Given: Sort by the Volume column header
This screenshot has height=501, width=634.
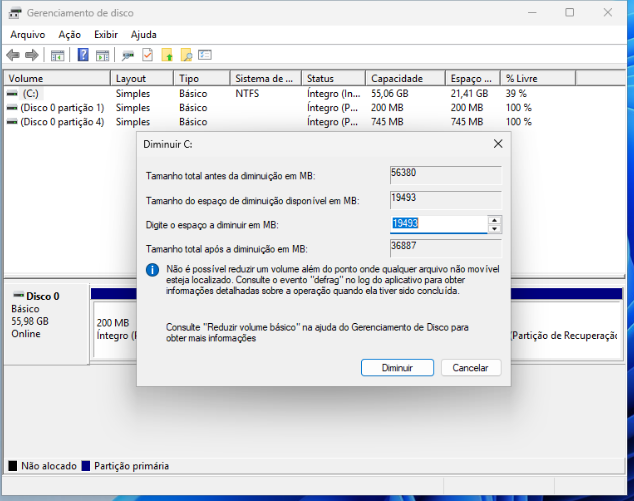Looking at the screenshot, I should [57, 78].
